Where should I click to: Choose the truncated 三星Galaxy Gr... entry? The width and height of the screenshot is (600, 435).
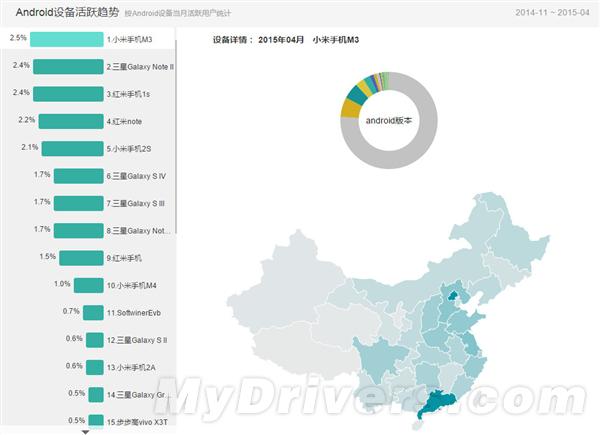[x=139, y=395]
